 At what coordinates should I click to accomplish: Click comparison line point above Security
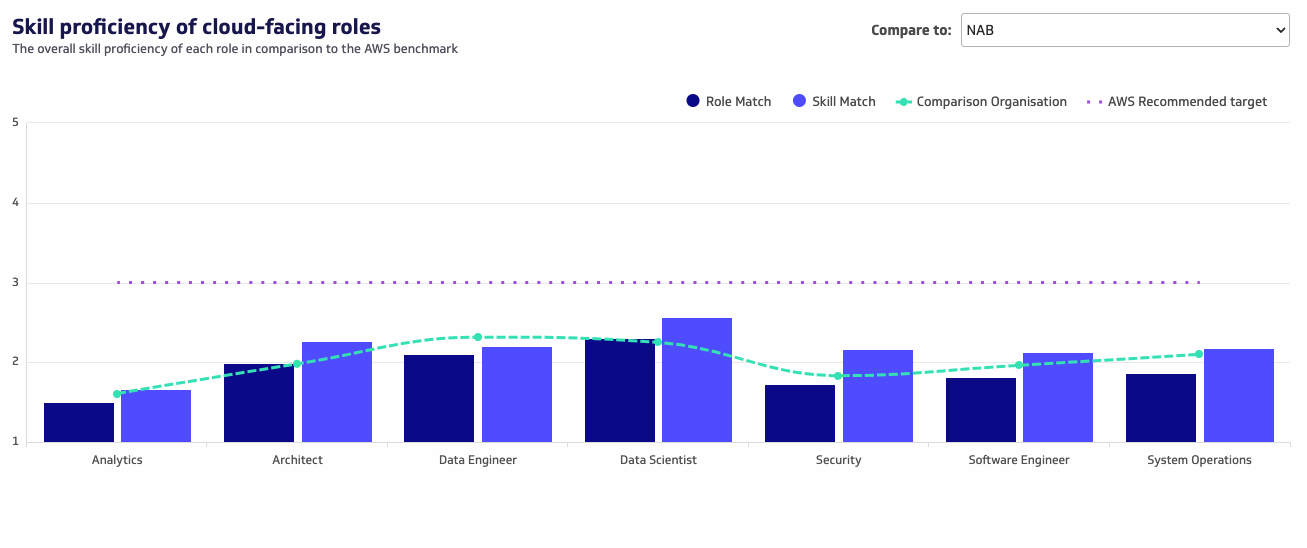pos(837,376)
